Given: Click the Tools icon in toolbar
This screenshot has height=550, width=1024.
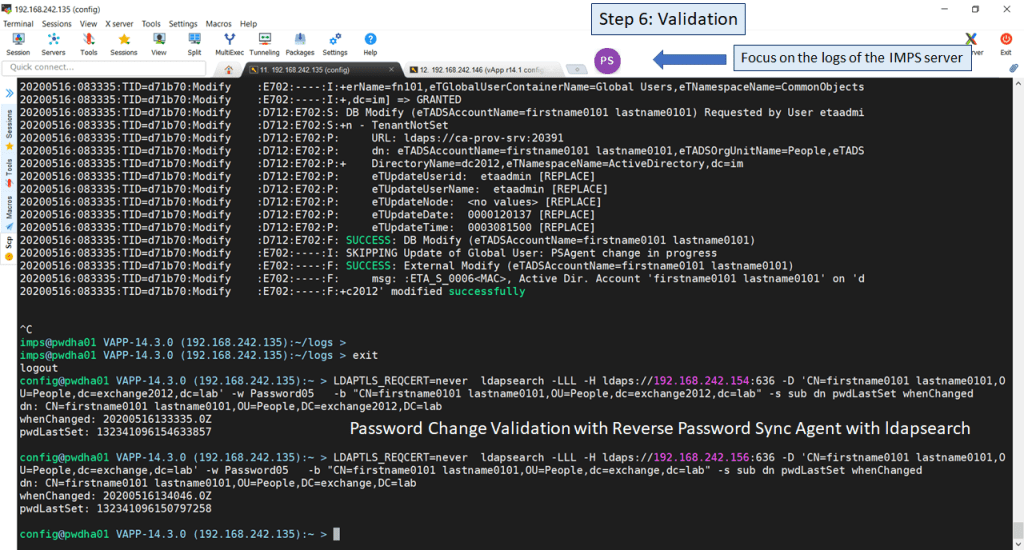Looking at the screenshot, I should [x=89, y=42].
